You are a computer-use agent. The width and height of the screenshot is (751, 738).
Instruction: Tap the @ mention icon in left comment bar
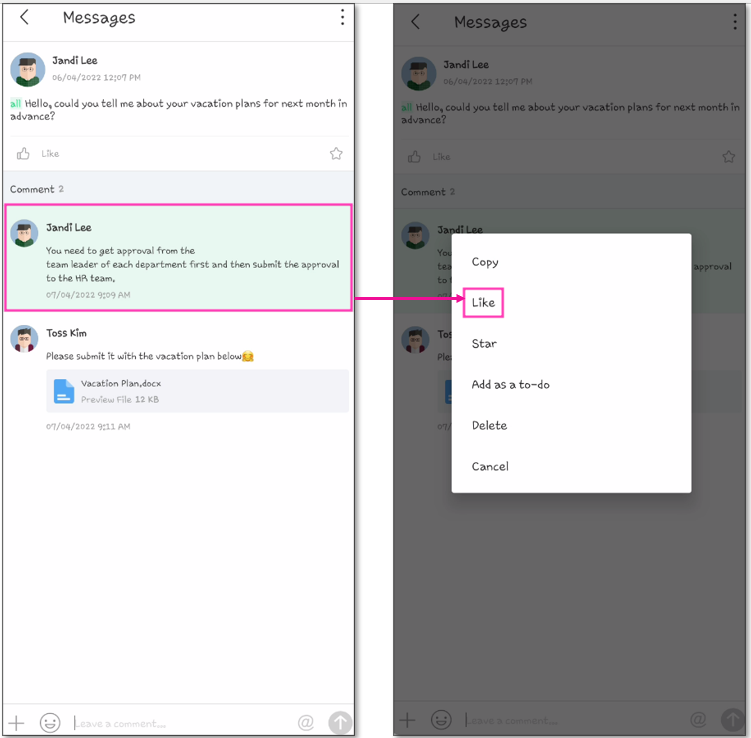306,722
